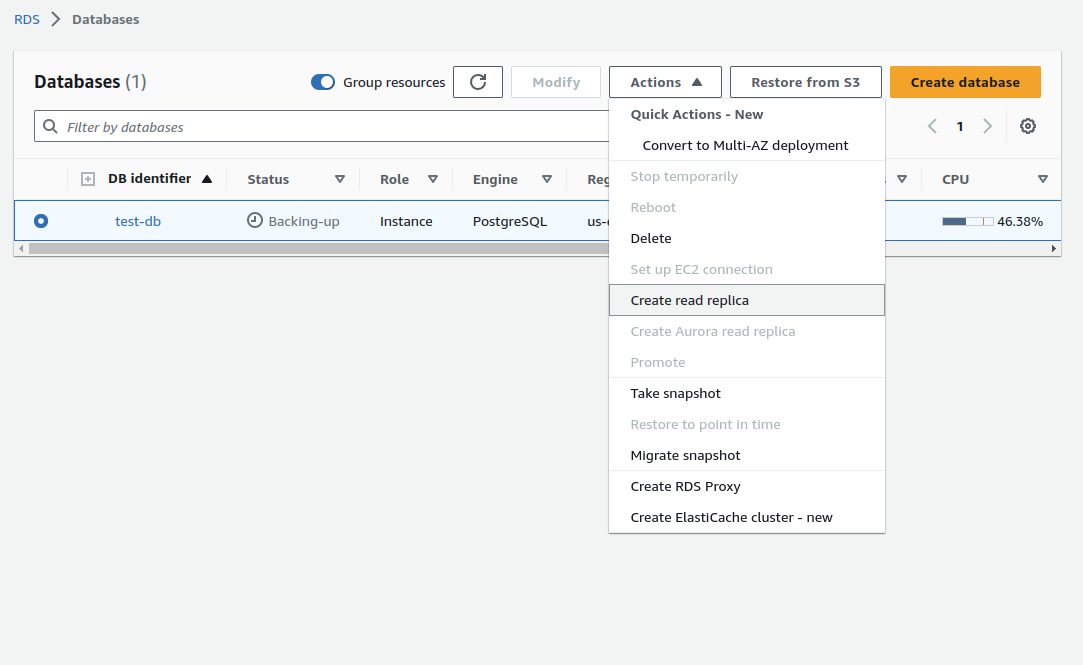
Task: Click the Quick Actions - New heading
Action: click(x=696, y=115)
